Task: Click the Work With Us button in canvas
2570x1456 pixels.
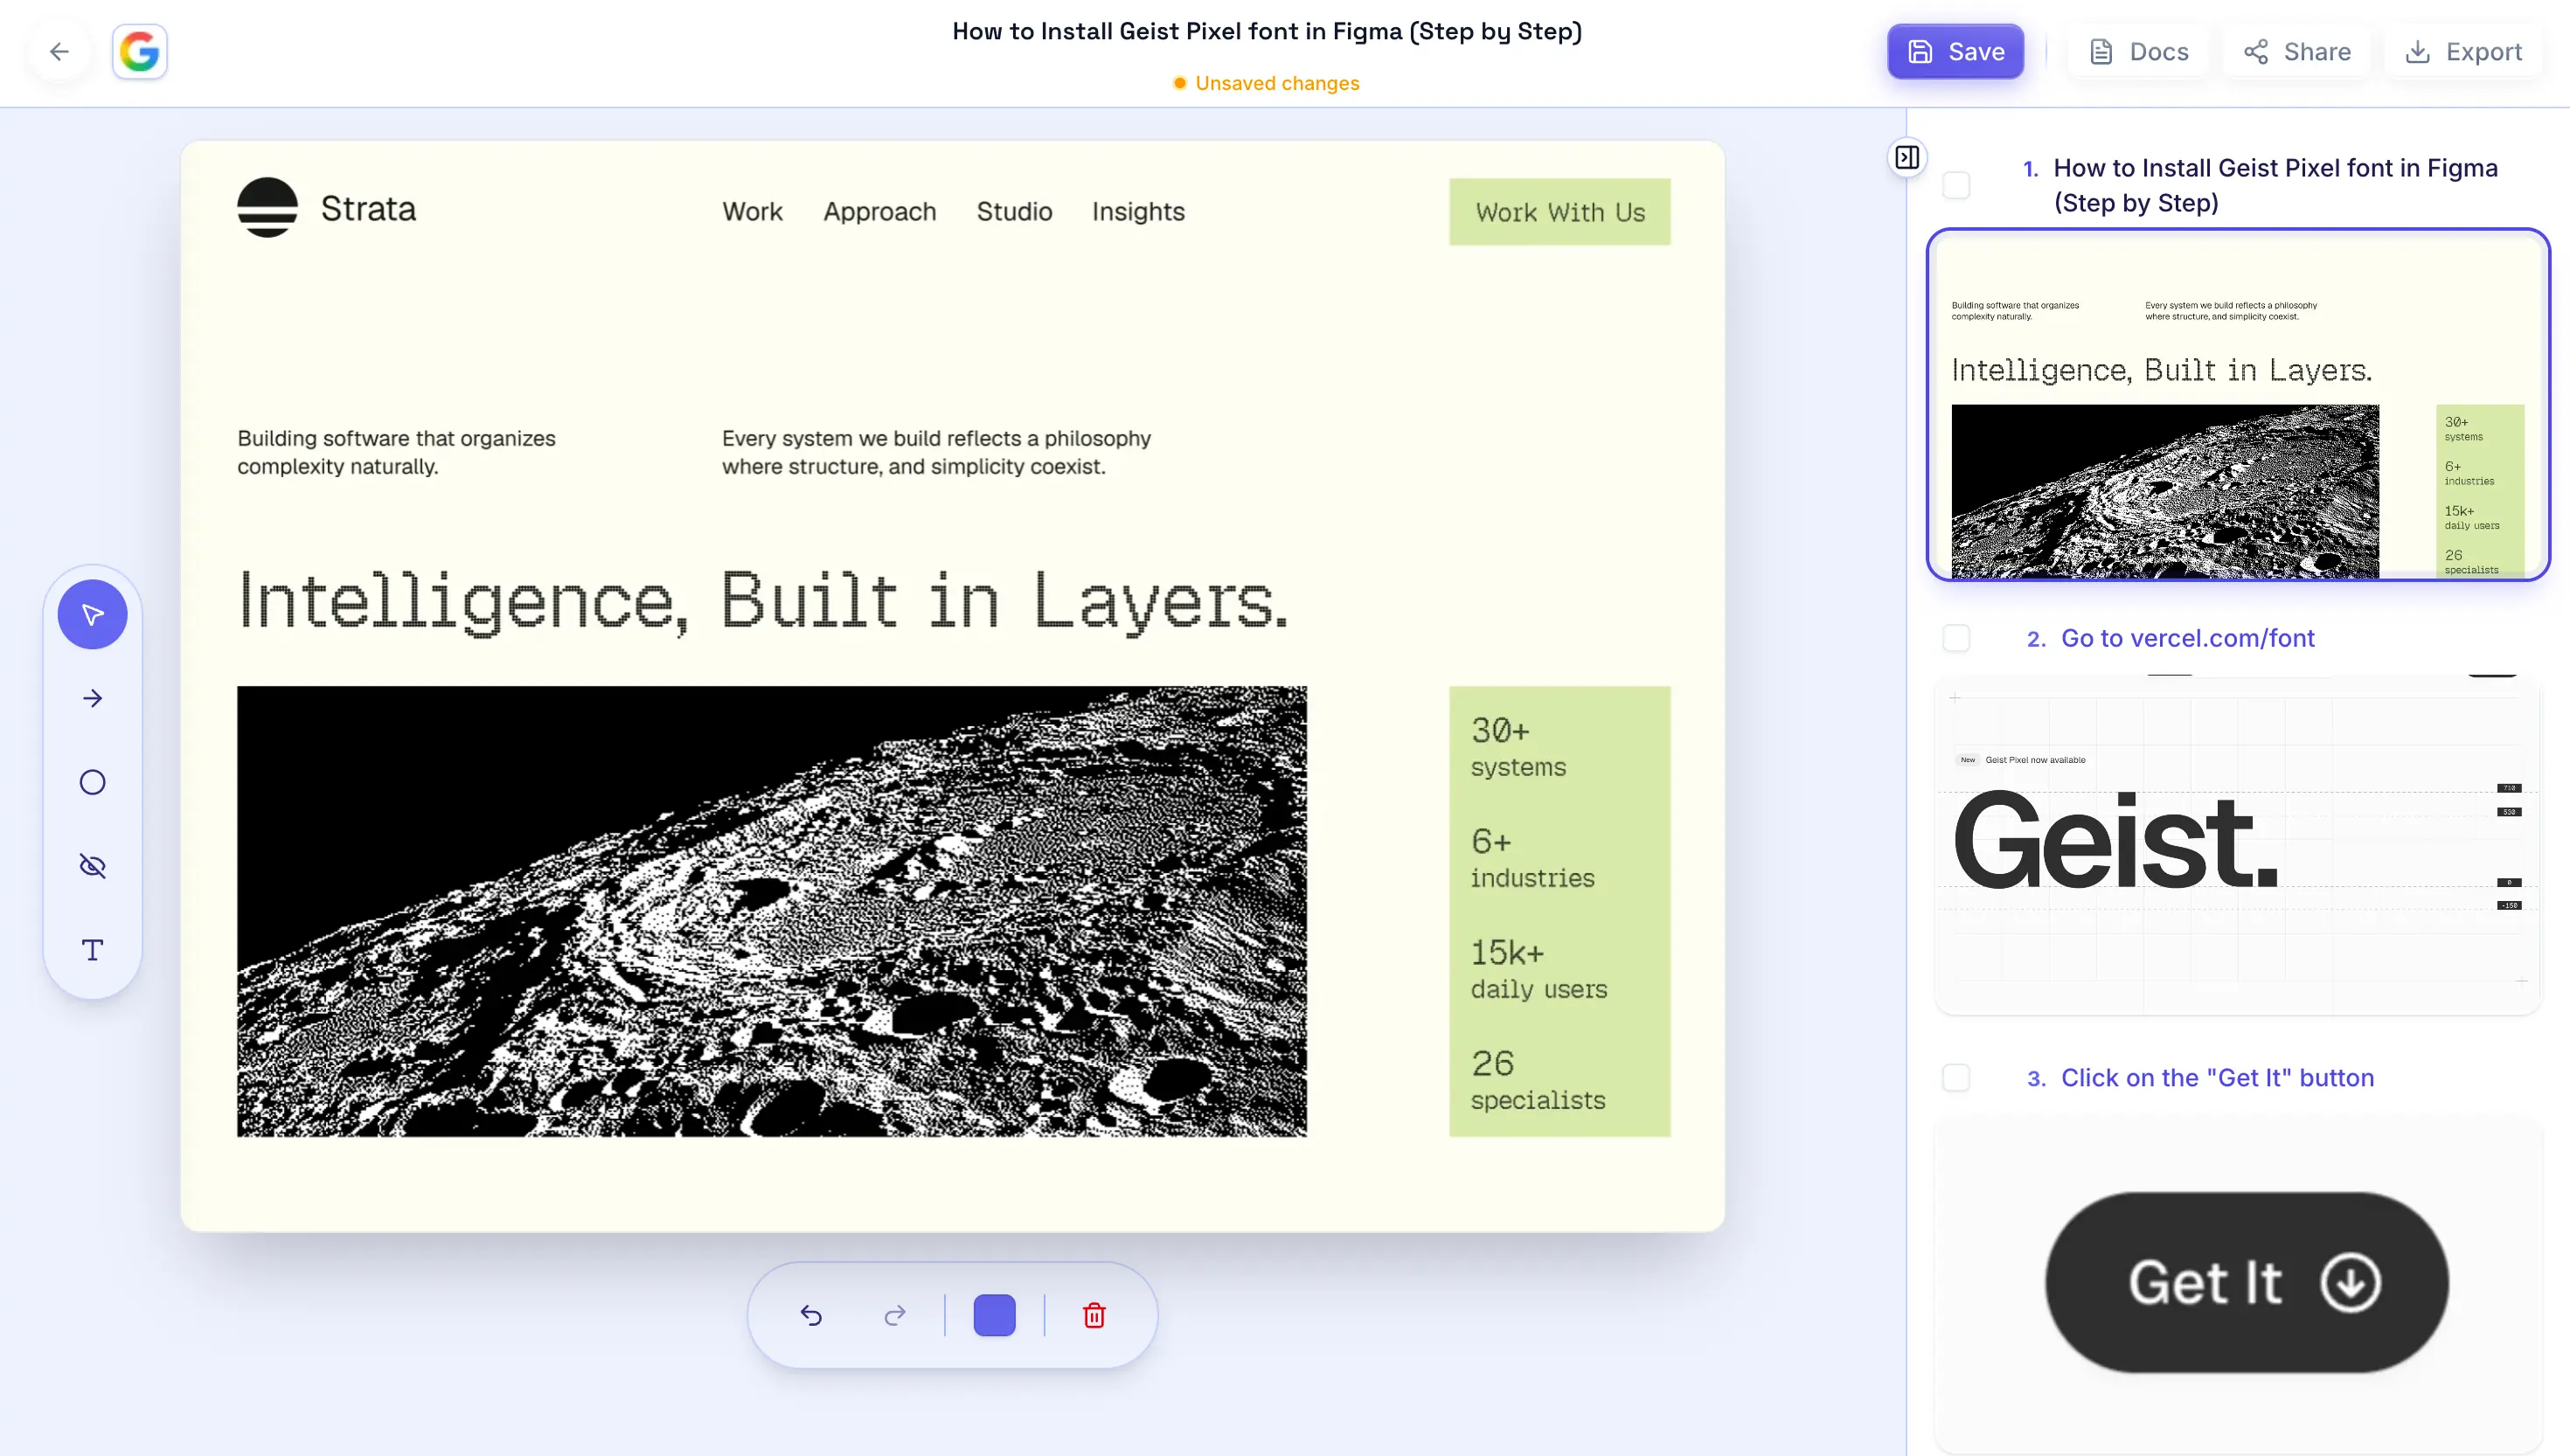Action: tap(1559, 212)
